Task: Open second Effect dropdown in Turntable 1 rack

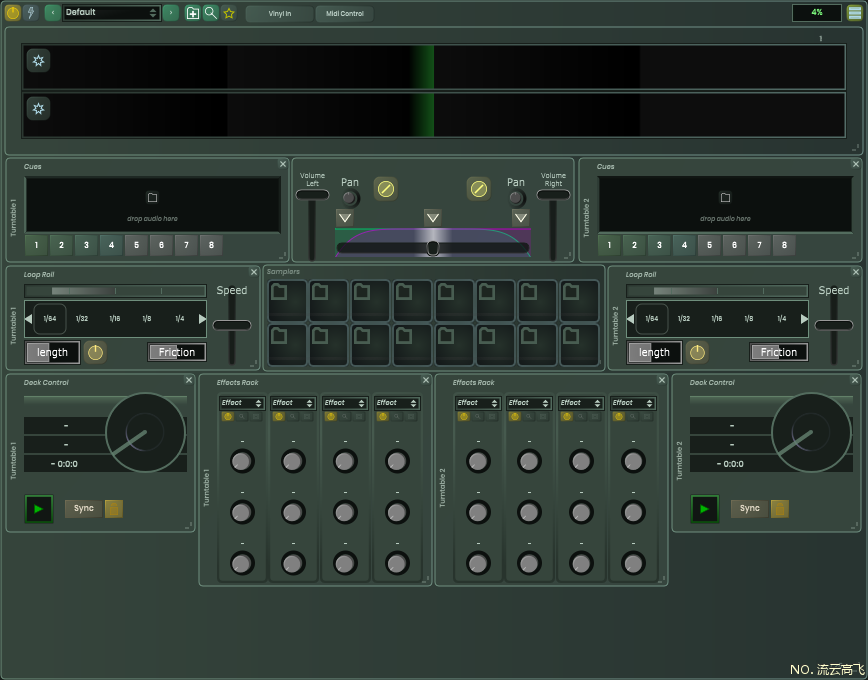Action: [293, 403]
